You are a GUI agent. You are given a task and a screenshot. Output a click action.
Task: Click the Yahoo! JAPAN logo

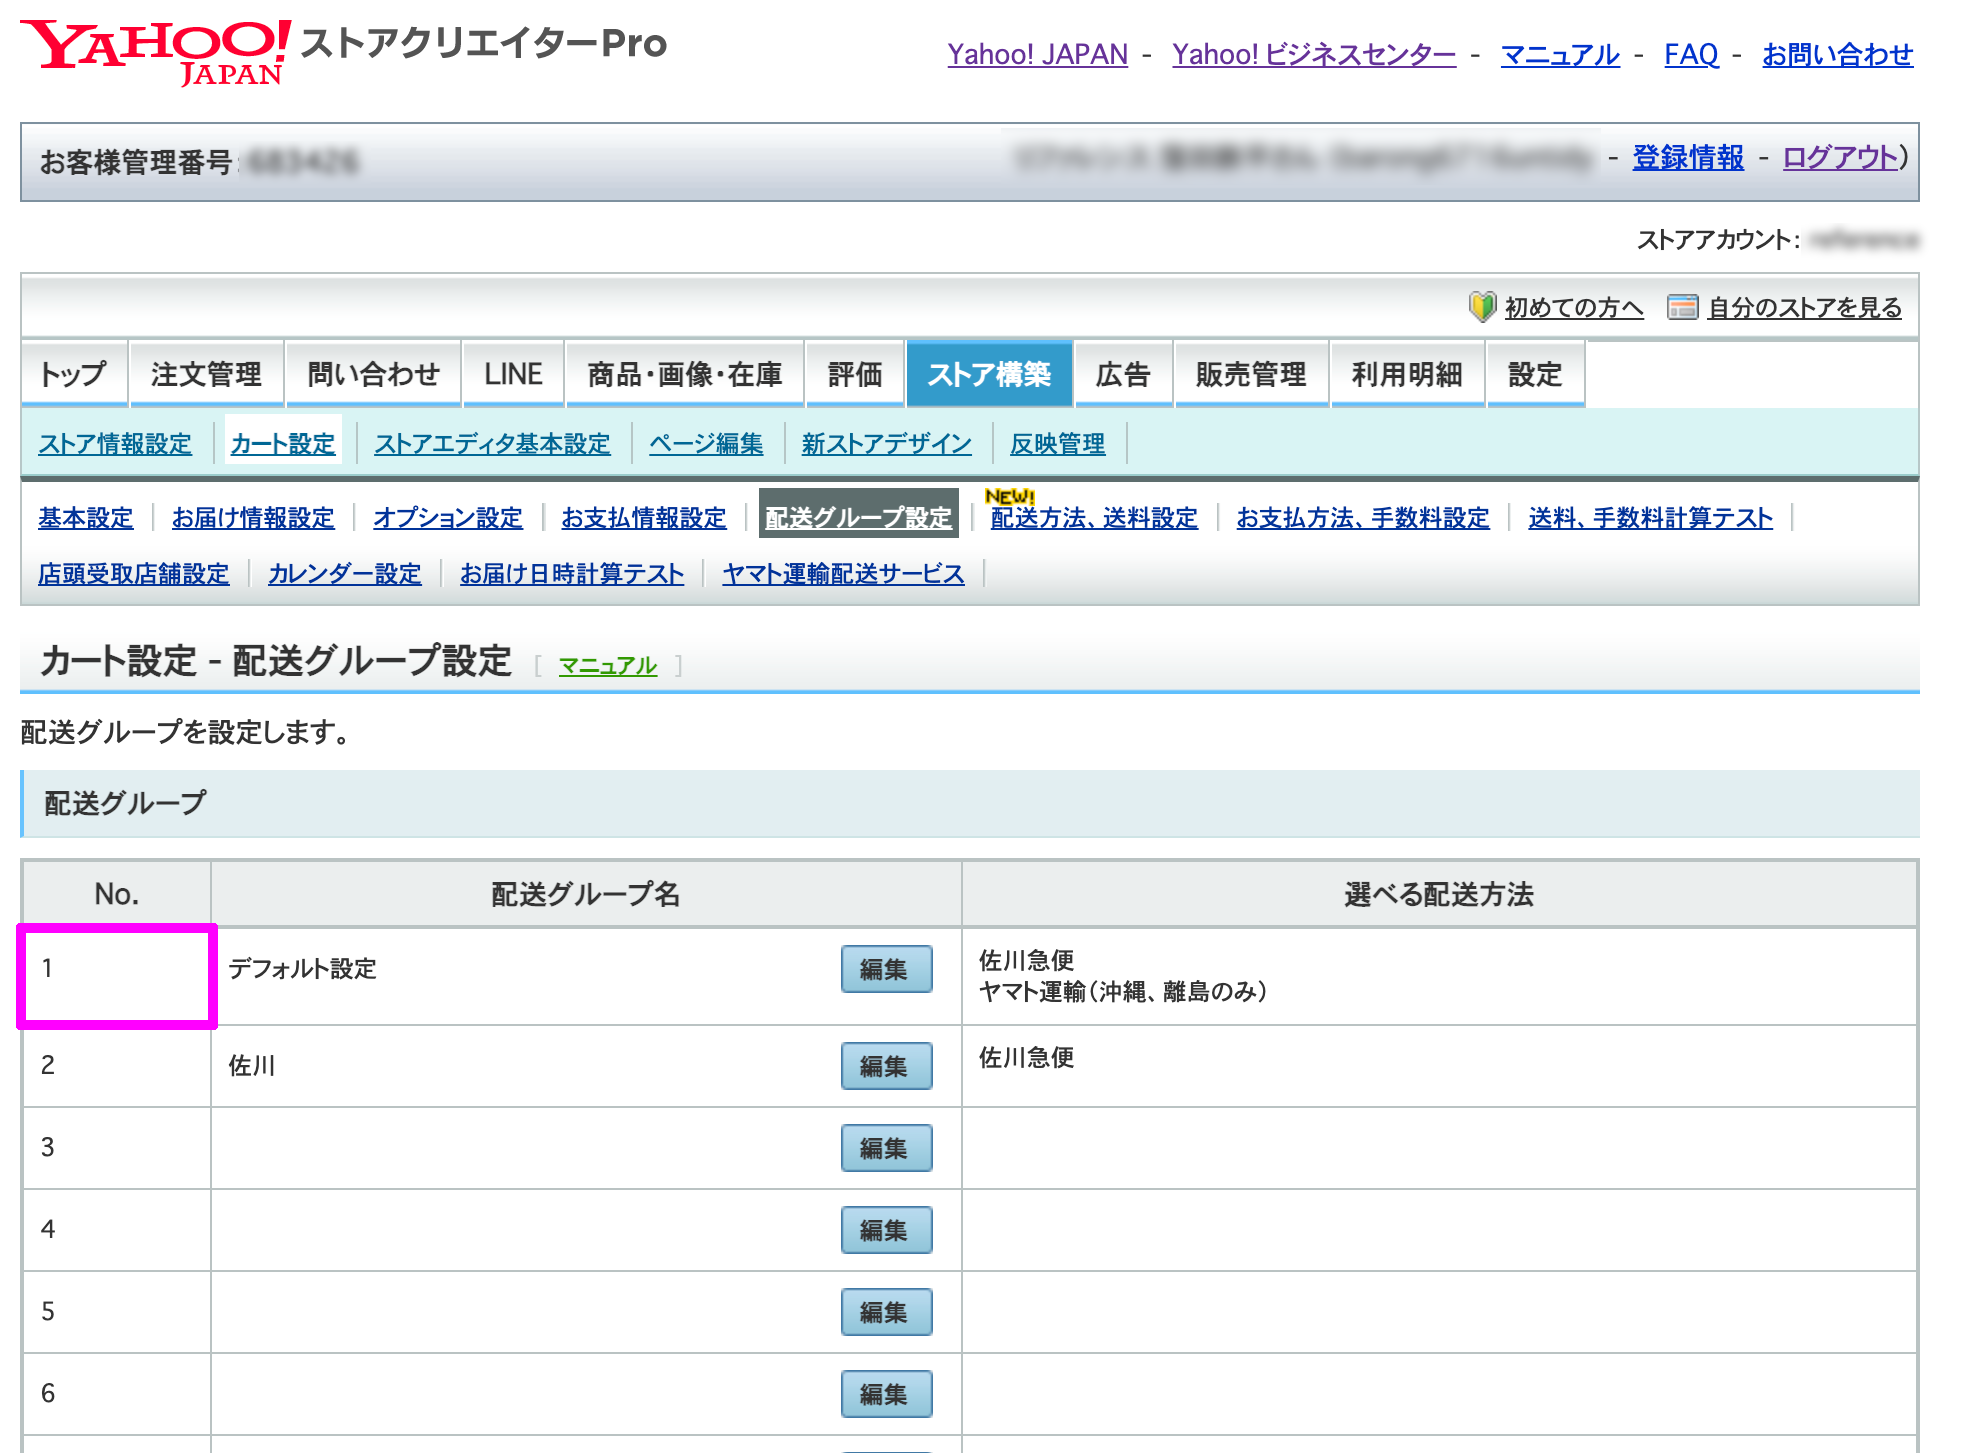point(156,52)
